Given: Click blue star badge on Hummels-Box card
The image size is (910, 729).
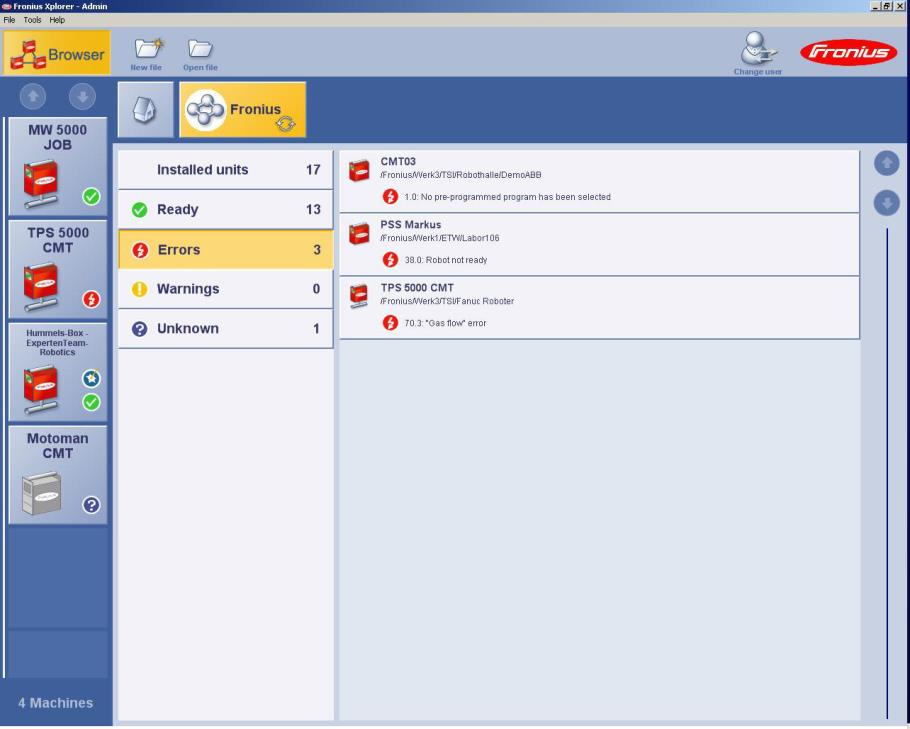Looking at the screenshot, I should (91, 378).
